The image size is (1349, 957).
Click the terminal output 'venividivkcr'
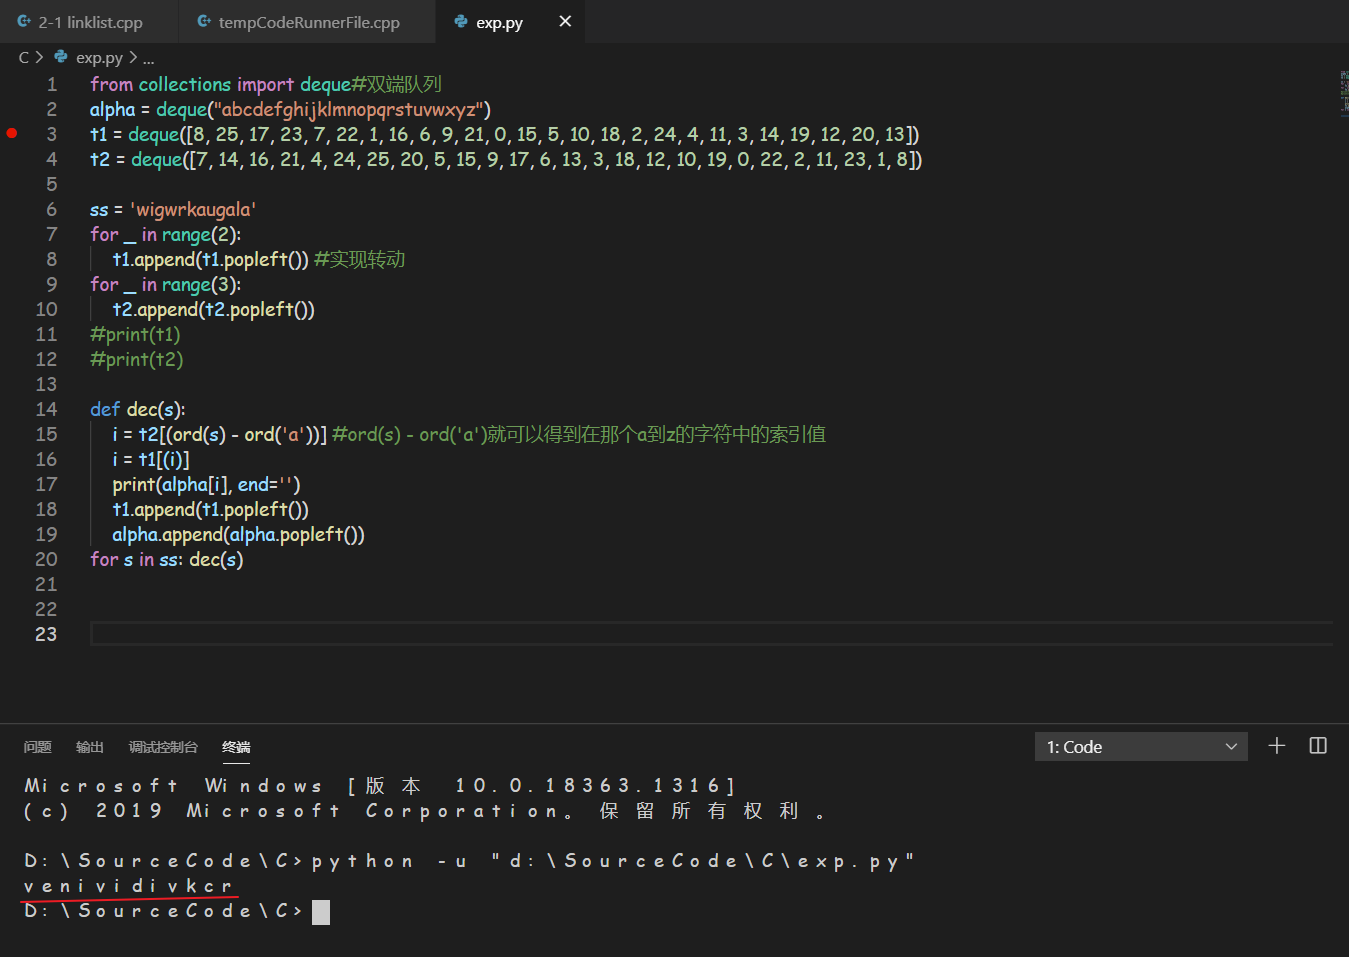[128, 886]
